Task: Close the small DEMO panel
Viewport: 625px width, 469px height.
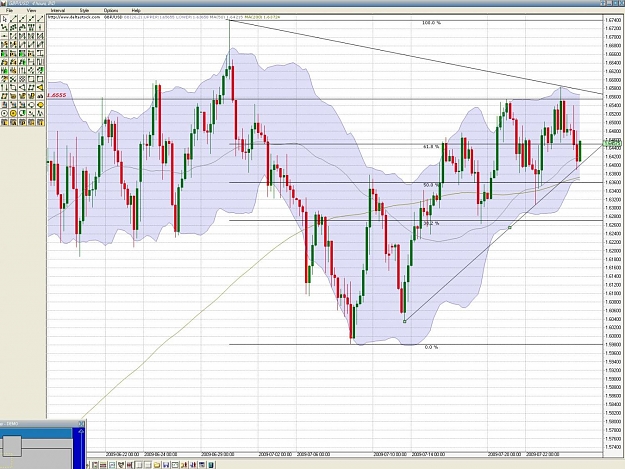Action: point(81,424)
